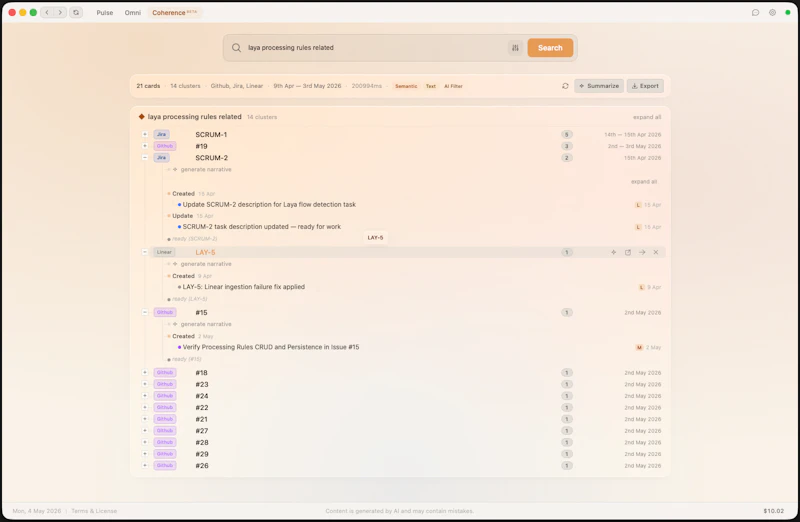
Task: Click the Created 15 Apr heading in SCRUM-2
Action: click(193, 193)
